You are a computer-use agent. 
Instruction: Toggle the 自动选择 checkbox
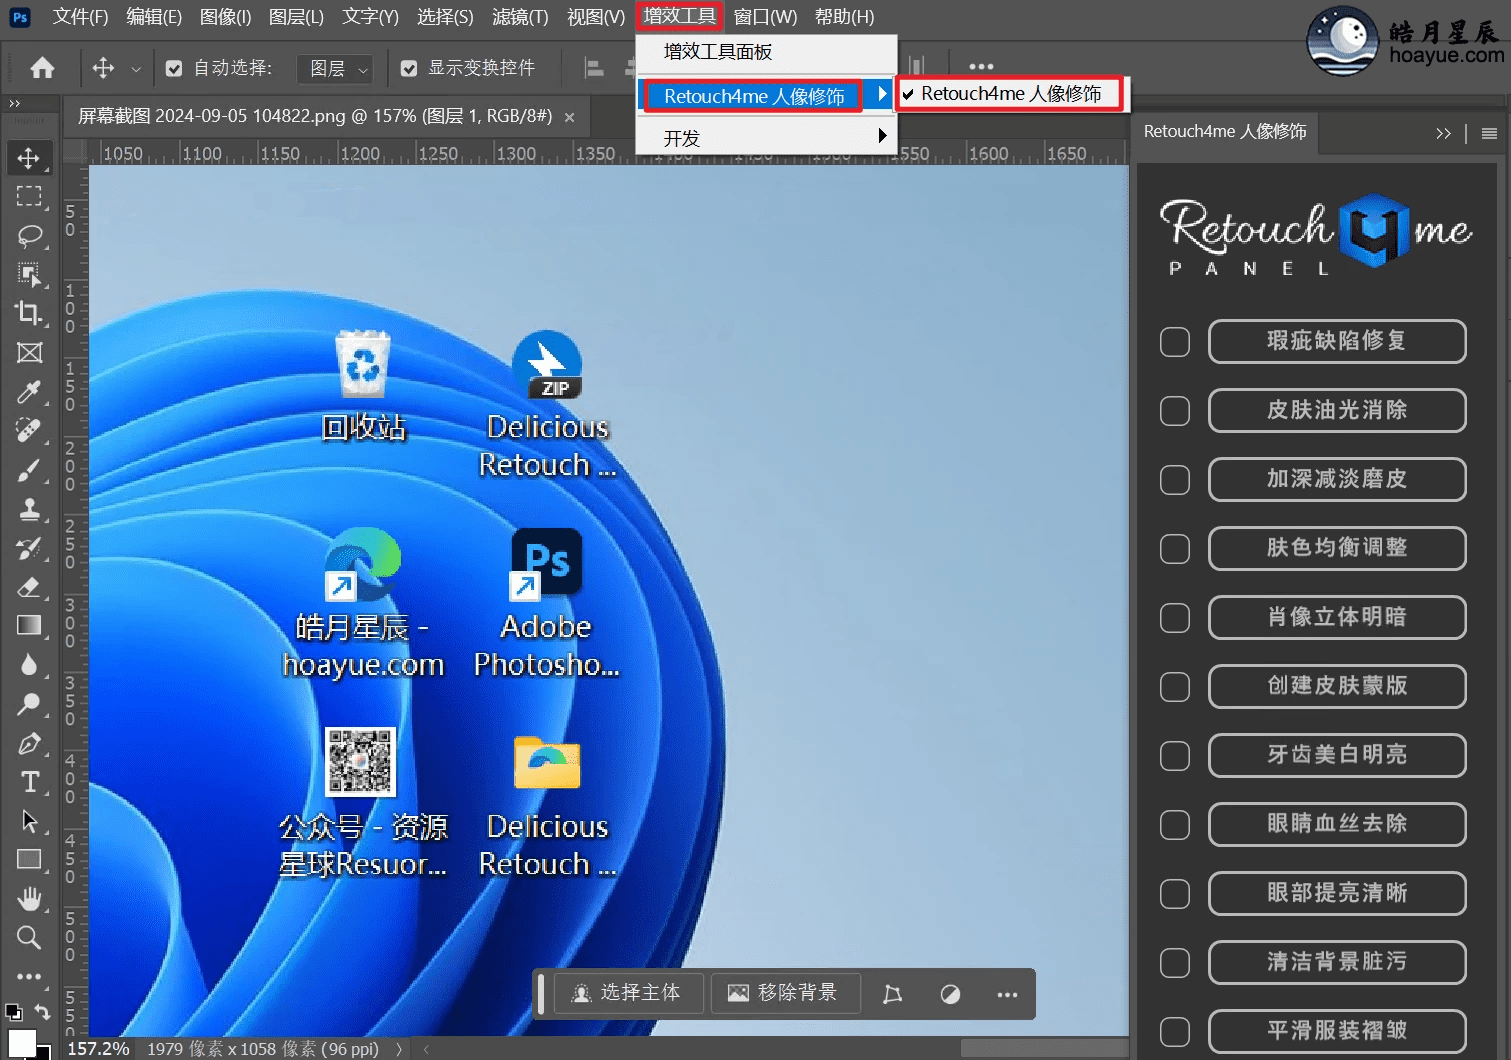(174, 68)
